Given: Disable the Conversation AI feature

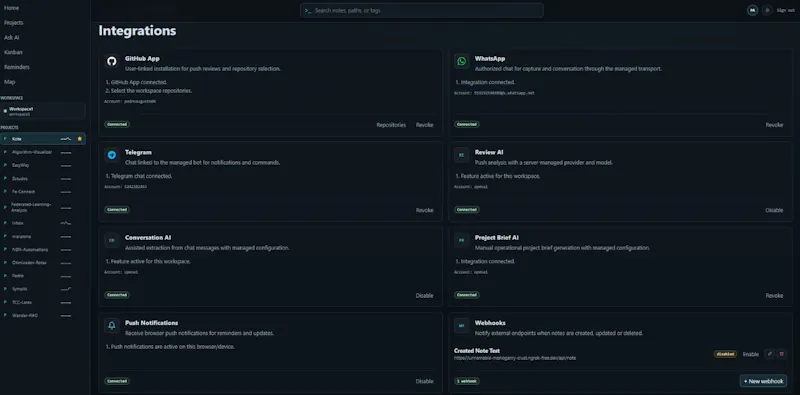Looking at the screenshot, I should tap(424, 295).
